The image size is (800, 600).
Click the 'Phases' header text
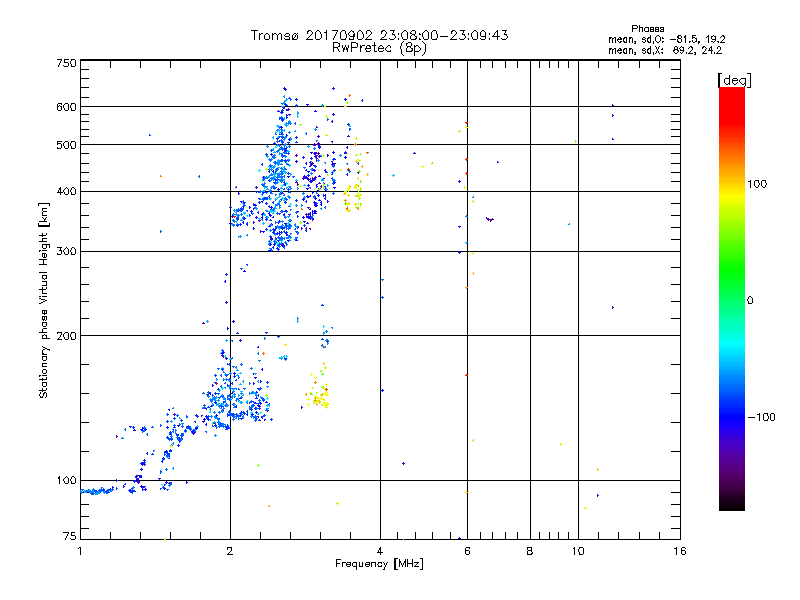tap(647, 29)
